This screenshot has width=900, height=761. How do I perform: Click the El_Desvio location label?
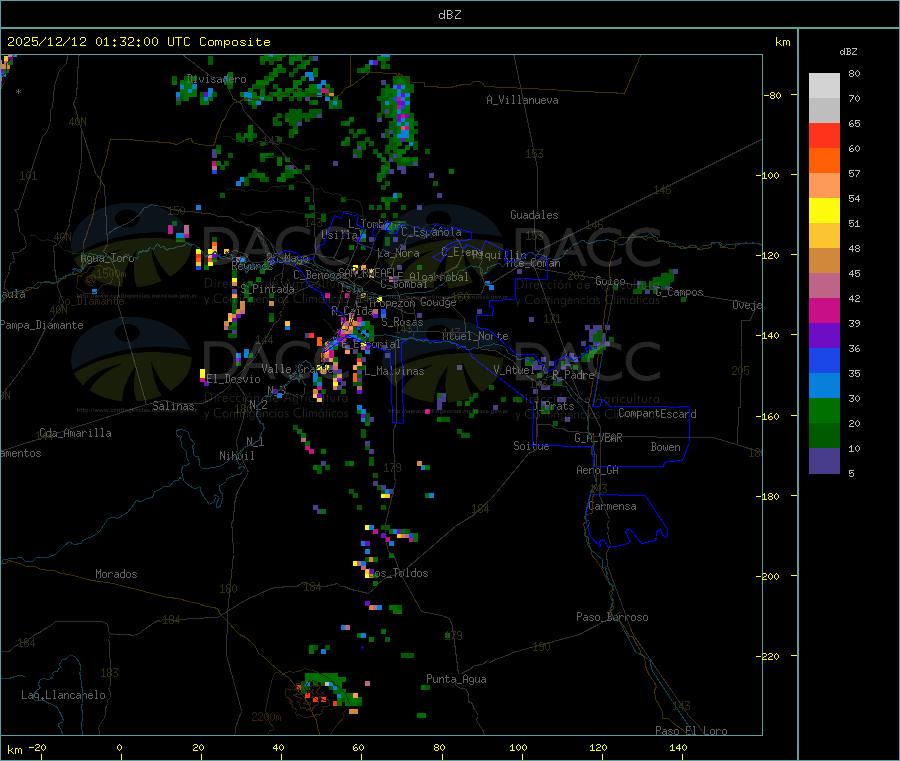[x=233, y=379]
